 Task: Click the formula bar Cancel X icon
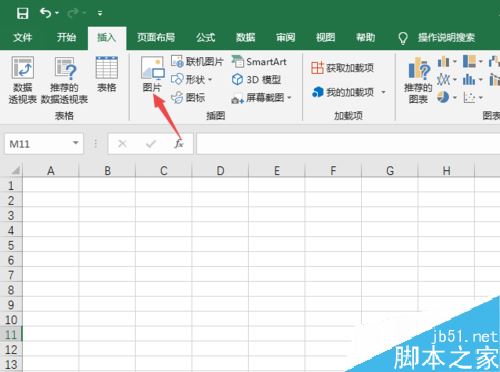(x=122, y=144)
